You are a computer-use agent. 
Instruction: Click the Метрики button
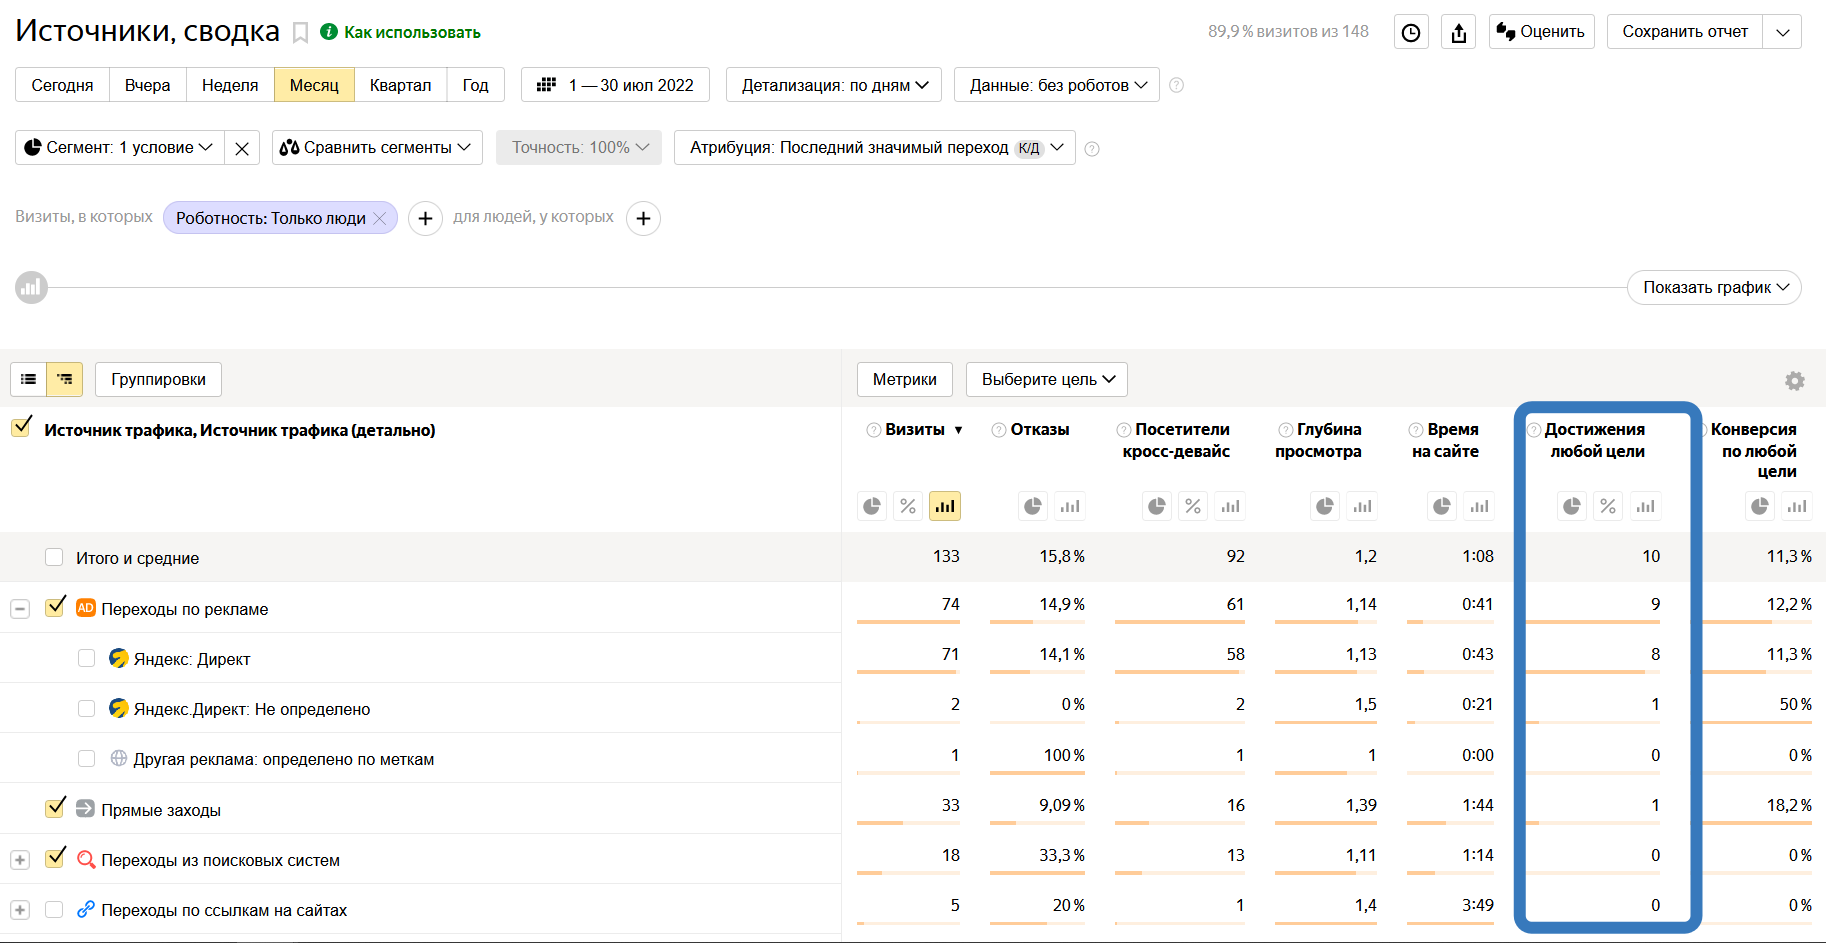pyautogui.click(x=904, y=380)
